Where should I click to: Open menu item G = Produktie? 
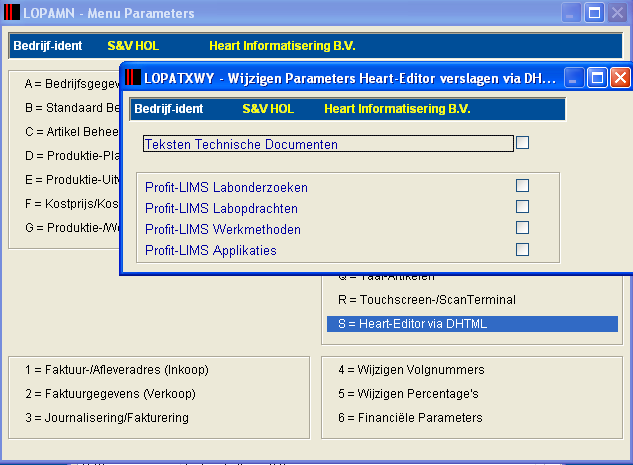point(72,228)
